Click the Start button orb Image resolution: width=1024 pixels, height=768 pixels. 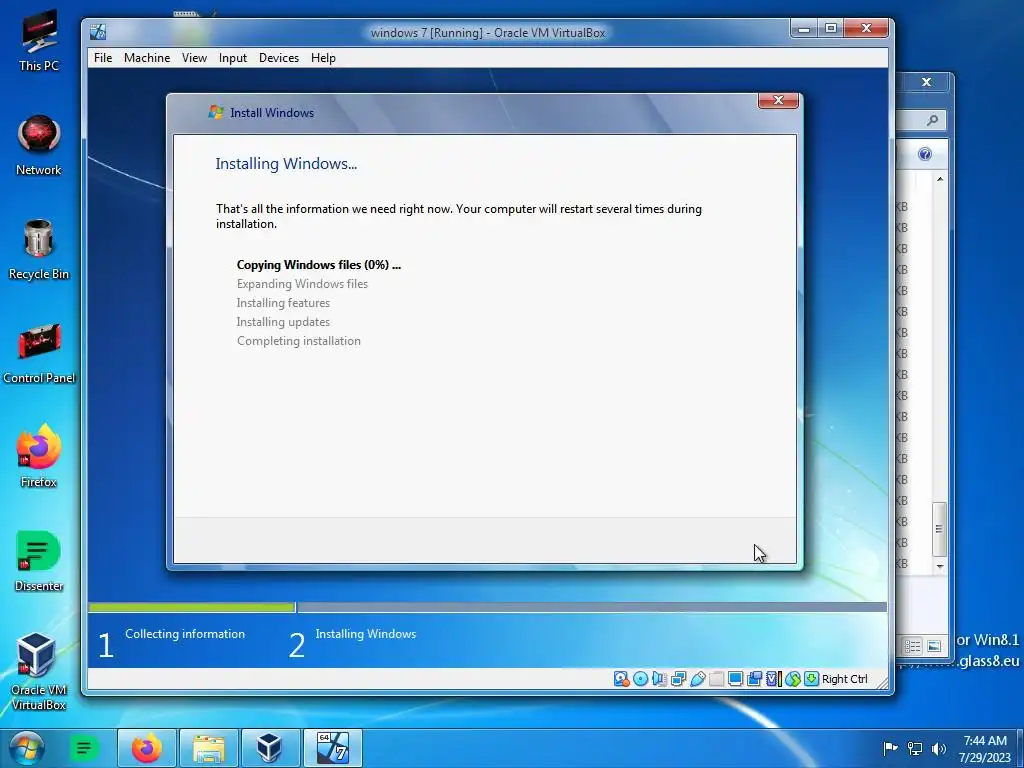click(x=27, y=748)
